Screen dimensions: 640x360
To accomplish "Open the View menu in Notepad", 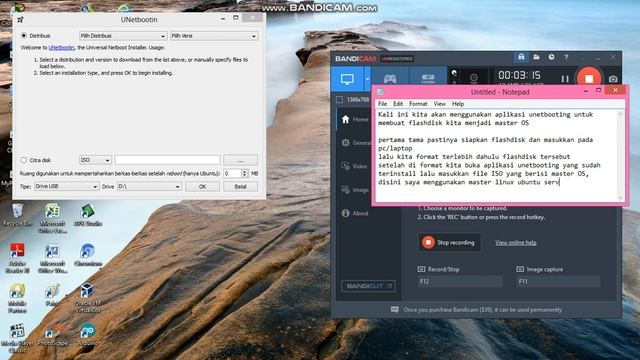I will click(440, 104).
